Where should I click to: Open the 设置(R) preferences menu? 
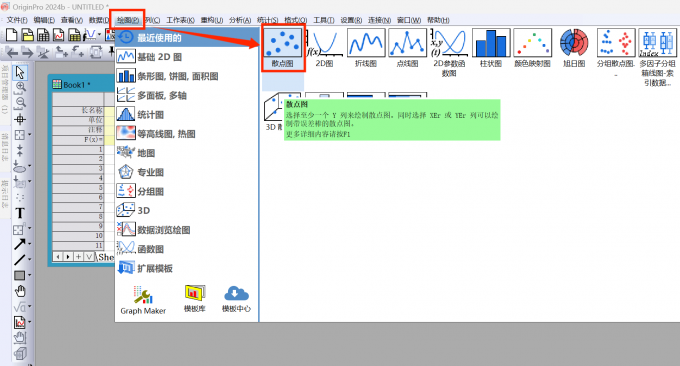pos(351,20)
